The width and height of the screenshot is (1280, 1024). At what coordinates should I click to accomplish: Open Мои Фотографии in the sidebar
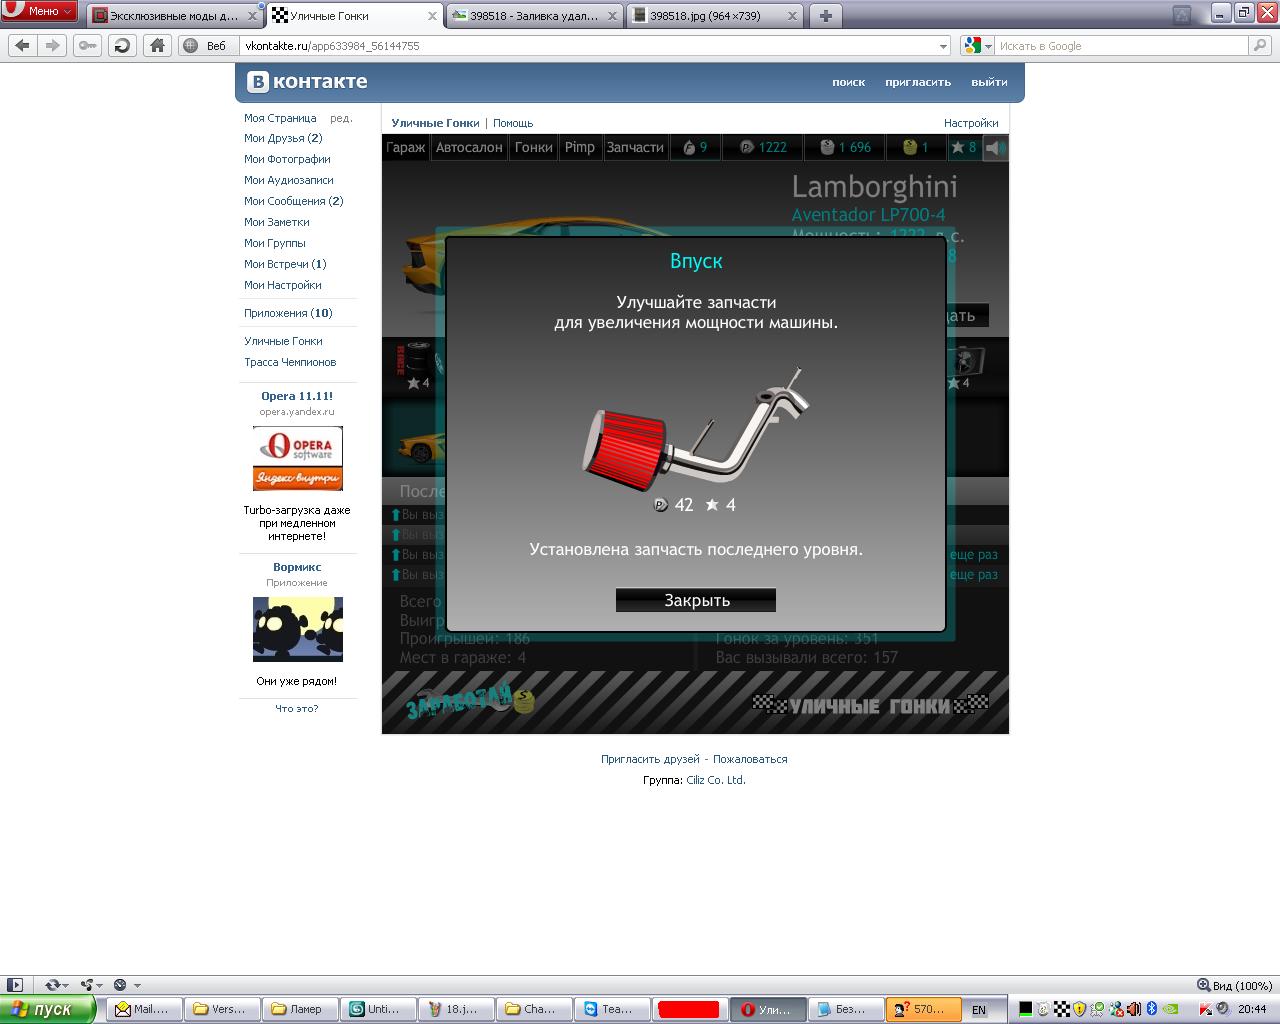pos(287,160)
